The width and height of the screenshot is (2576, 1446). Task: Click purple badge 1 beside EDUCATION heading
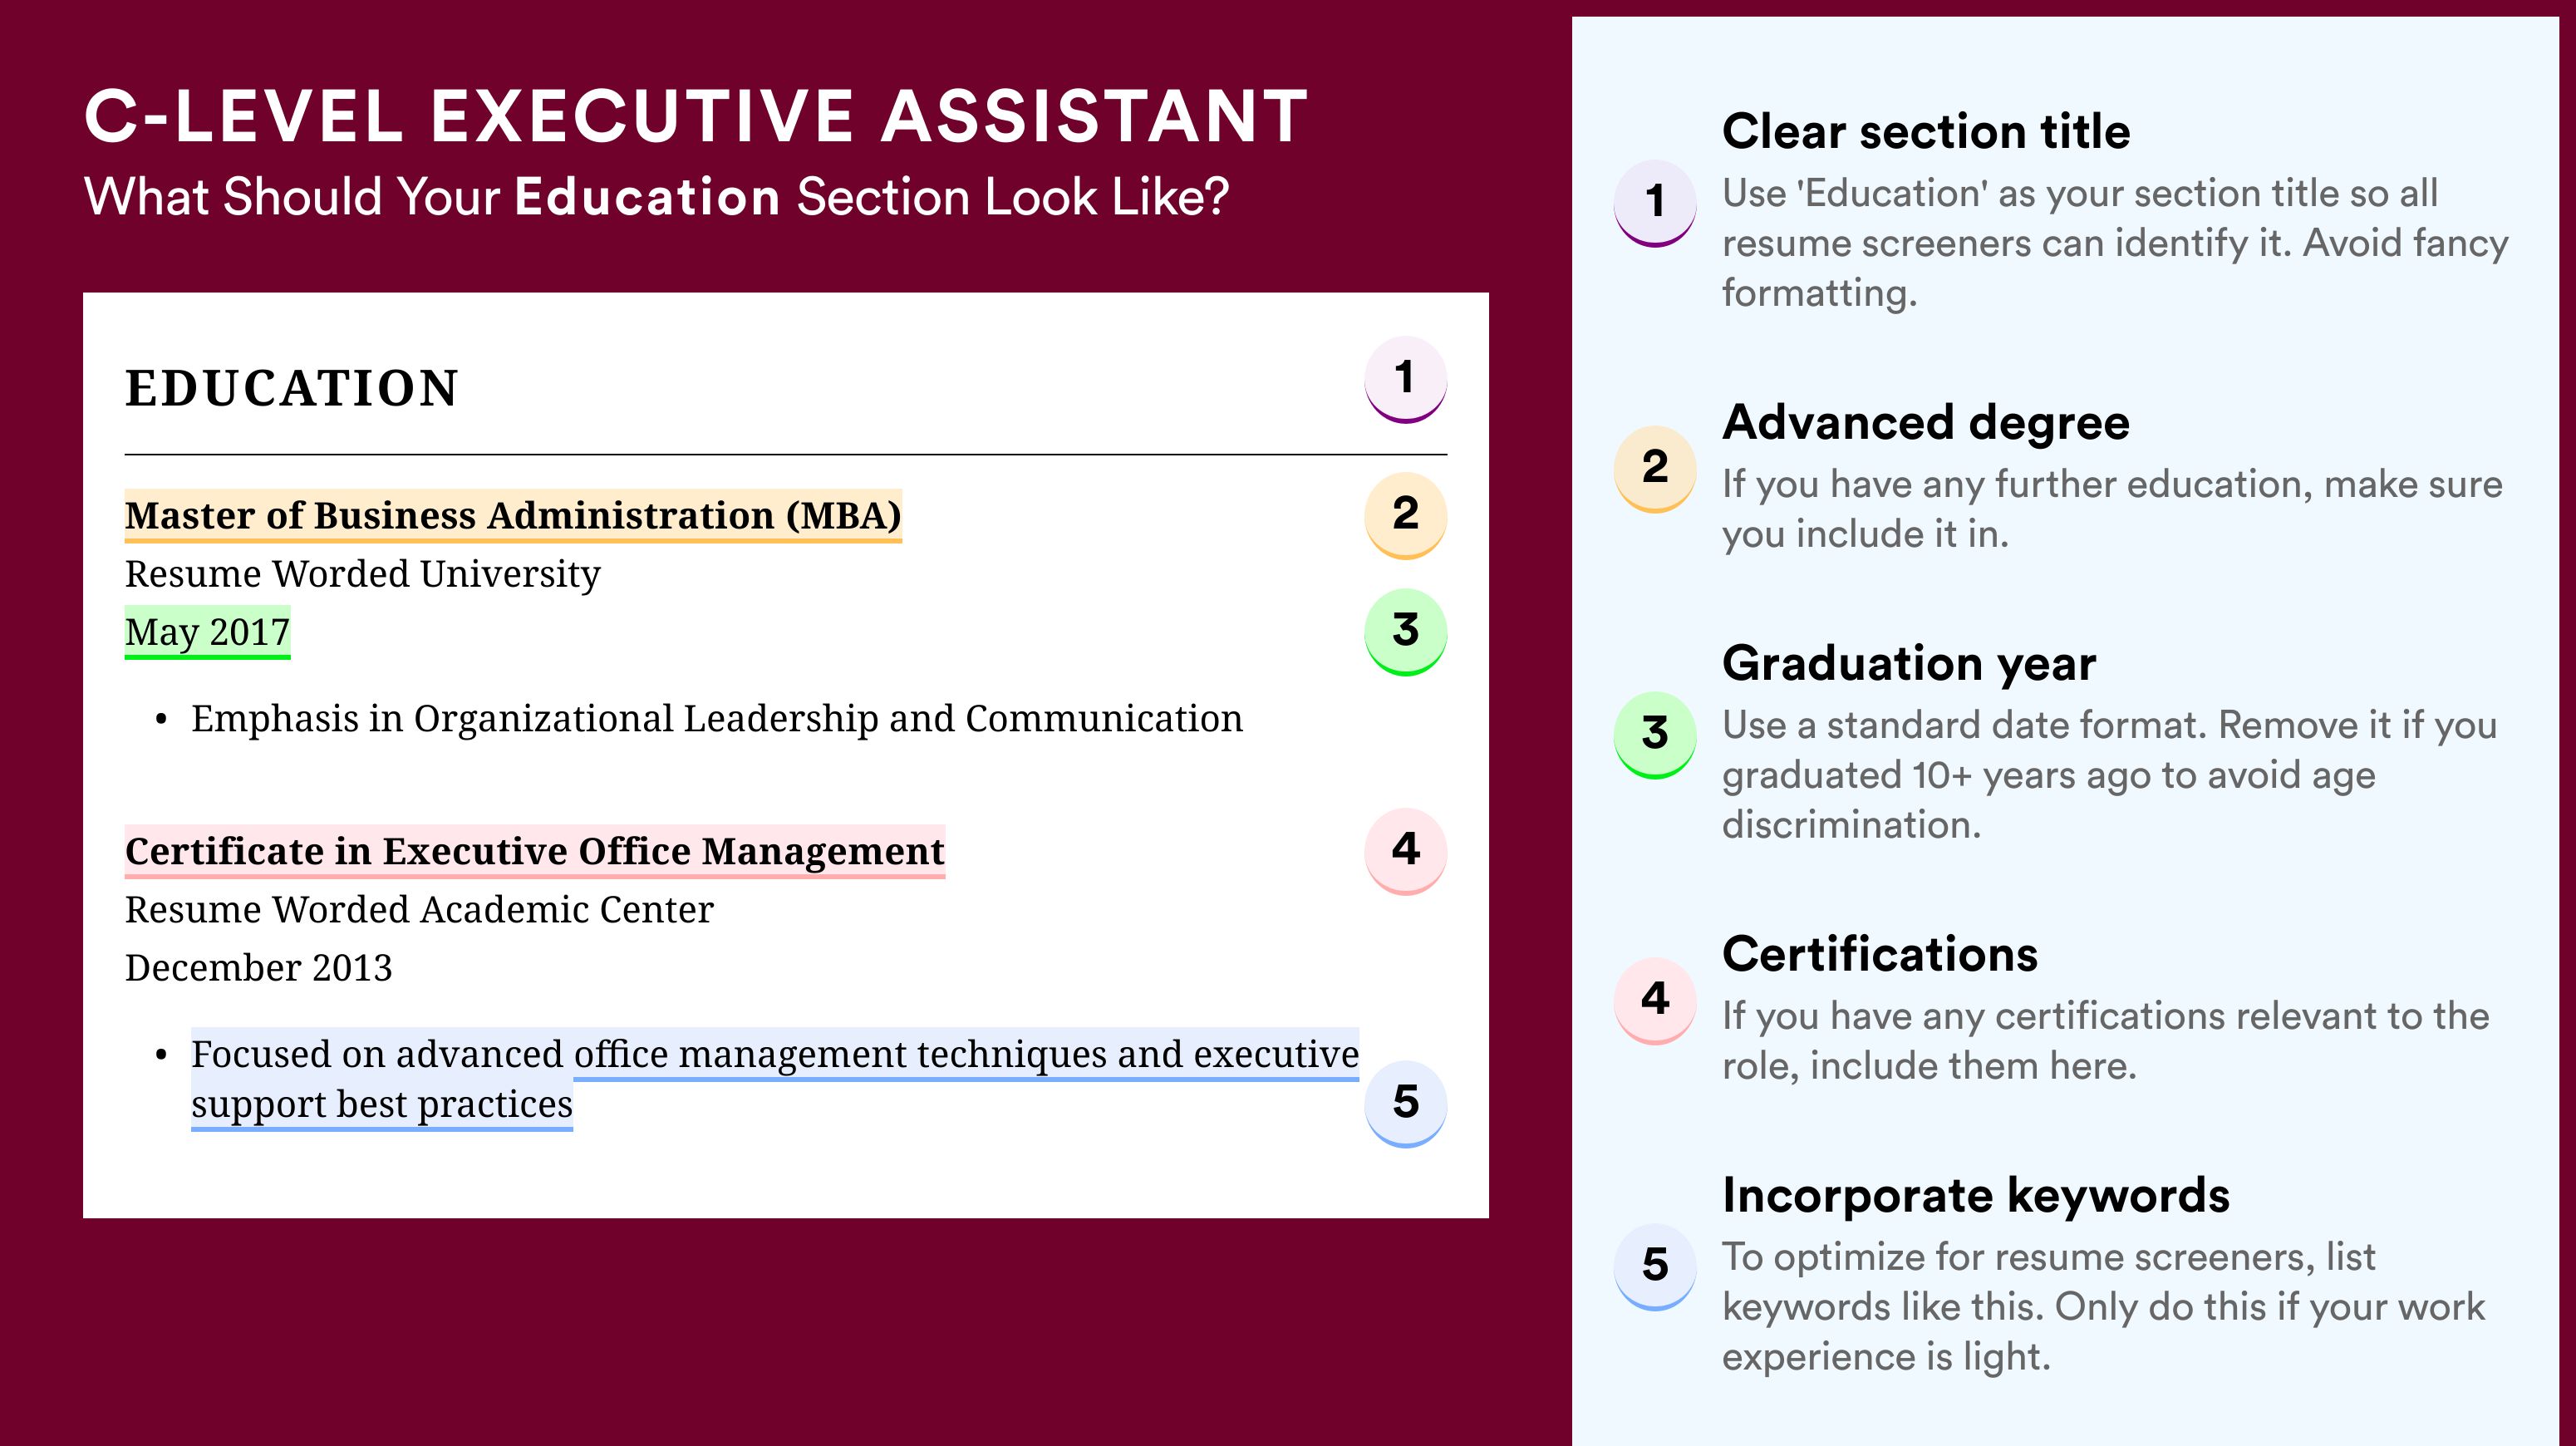click(1405, 379)
